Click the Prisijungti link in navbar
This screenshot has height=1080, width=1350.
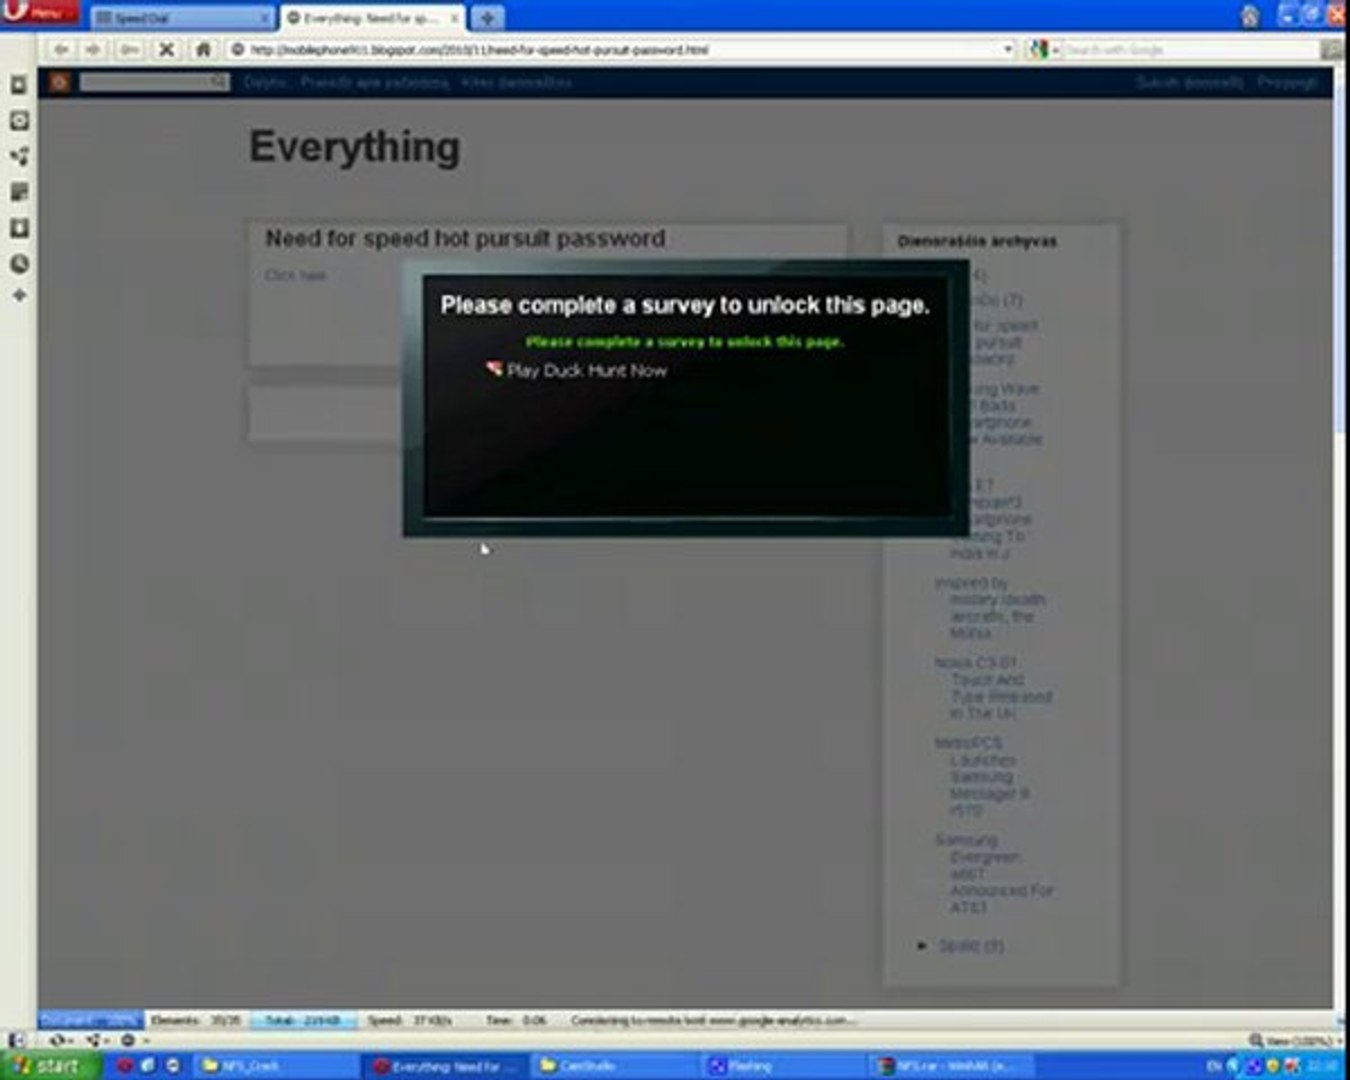[1288, 83]
